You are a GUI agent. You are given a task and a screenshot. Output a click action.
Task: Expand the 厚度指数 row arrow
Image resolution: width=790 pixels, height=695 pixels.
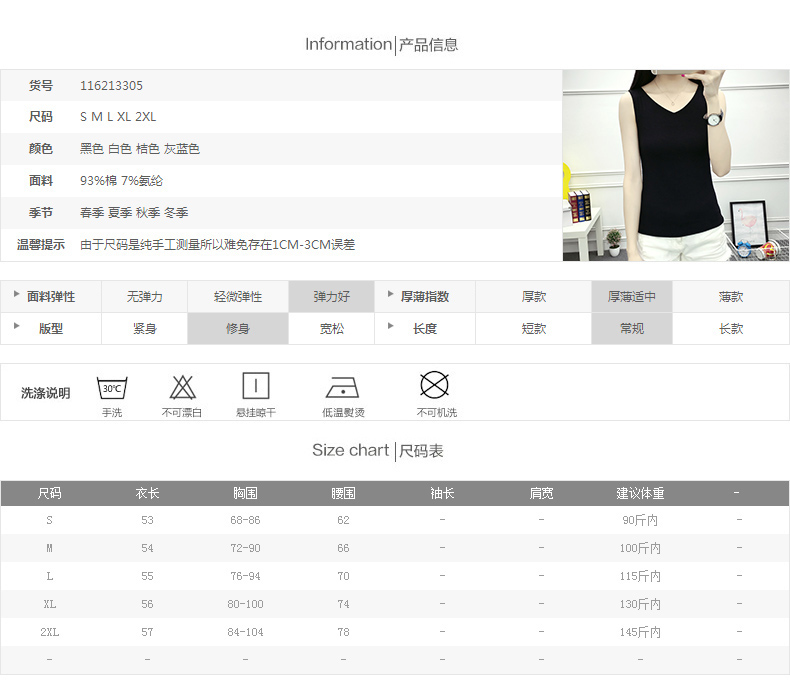pyautogui.click(x=390, y=296)
